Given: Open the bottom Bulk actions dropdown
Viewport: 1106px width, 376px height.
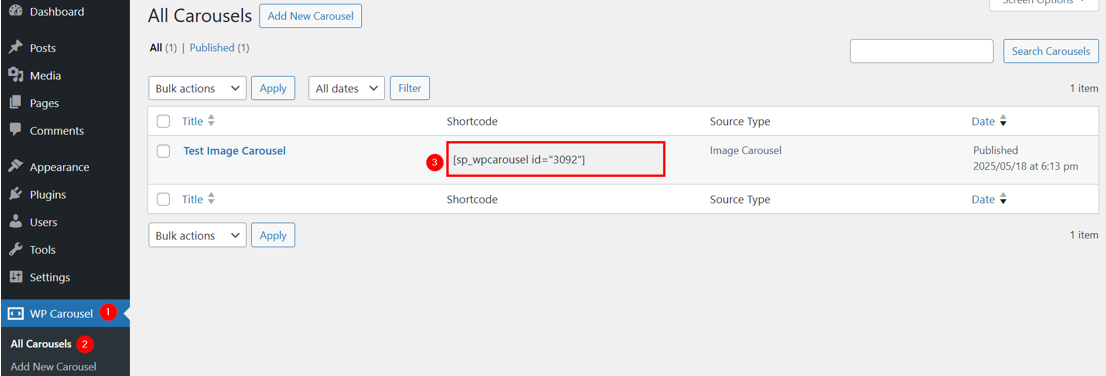Looking at the screenshot, I should 198,235.
